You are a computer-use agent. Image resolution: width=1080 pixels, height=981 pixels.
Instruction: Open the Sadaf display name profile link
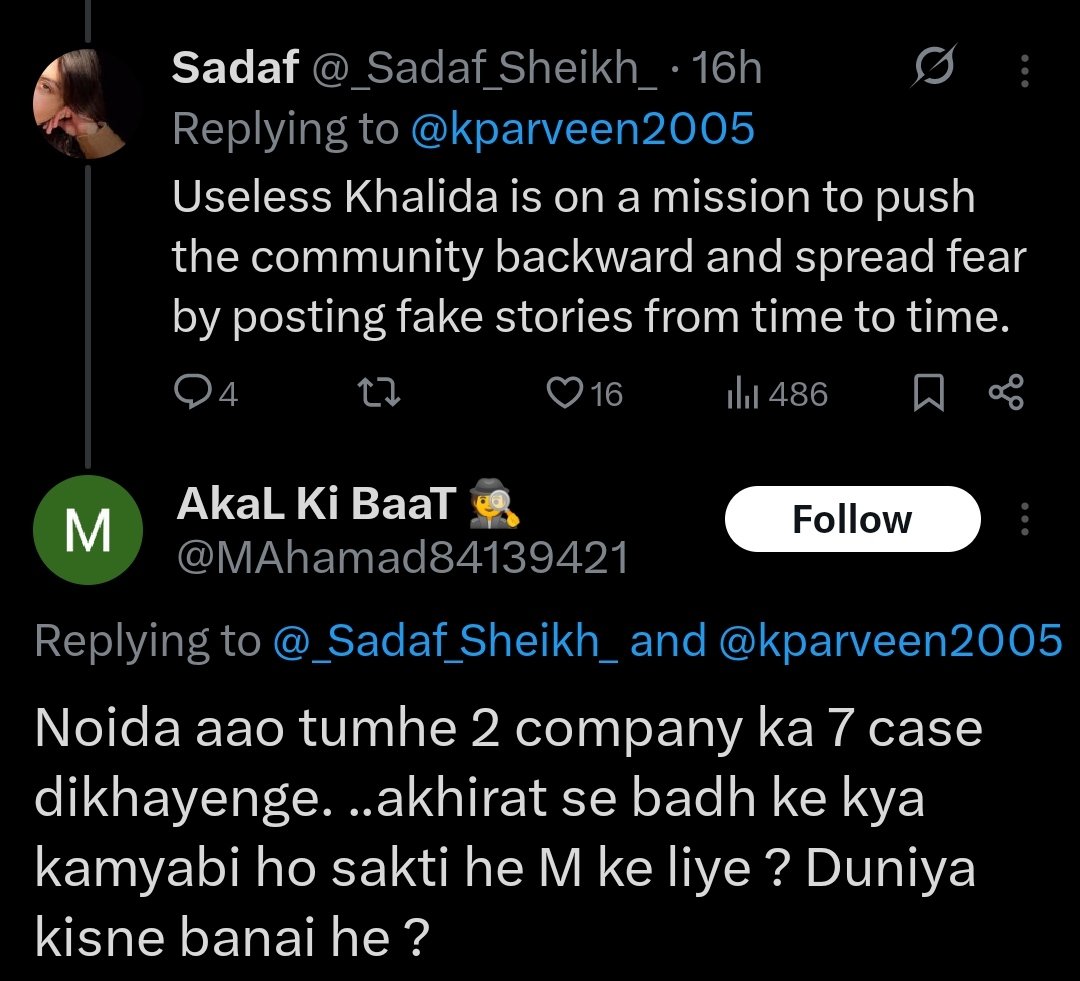pos(236,70)
